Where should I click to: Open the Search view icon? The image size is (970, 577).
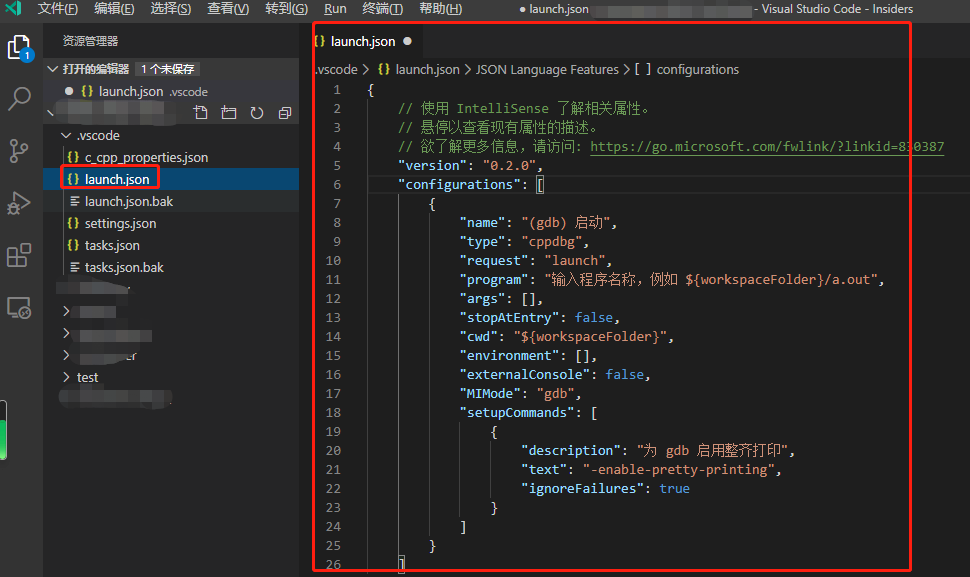(19, 98)
